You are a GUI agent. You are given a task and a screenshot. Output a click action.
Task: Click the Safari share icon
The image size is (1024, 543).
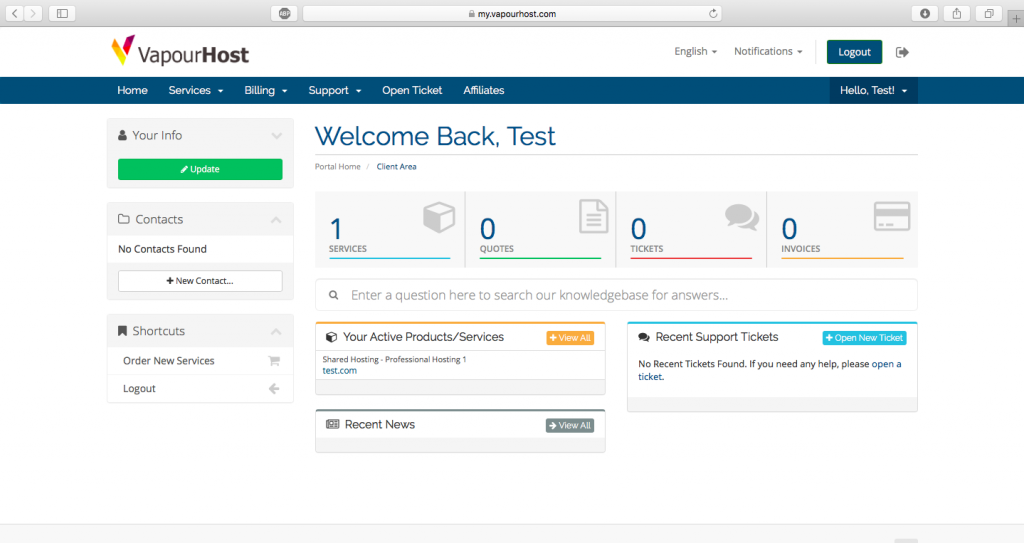[x=957, y=13]
